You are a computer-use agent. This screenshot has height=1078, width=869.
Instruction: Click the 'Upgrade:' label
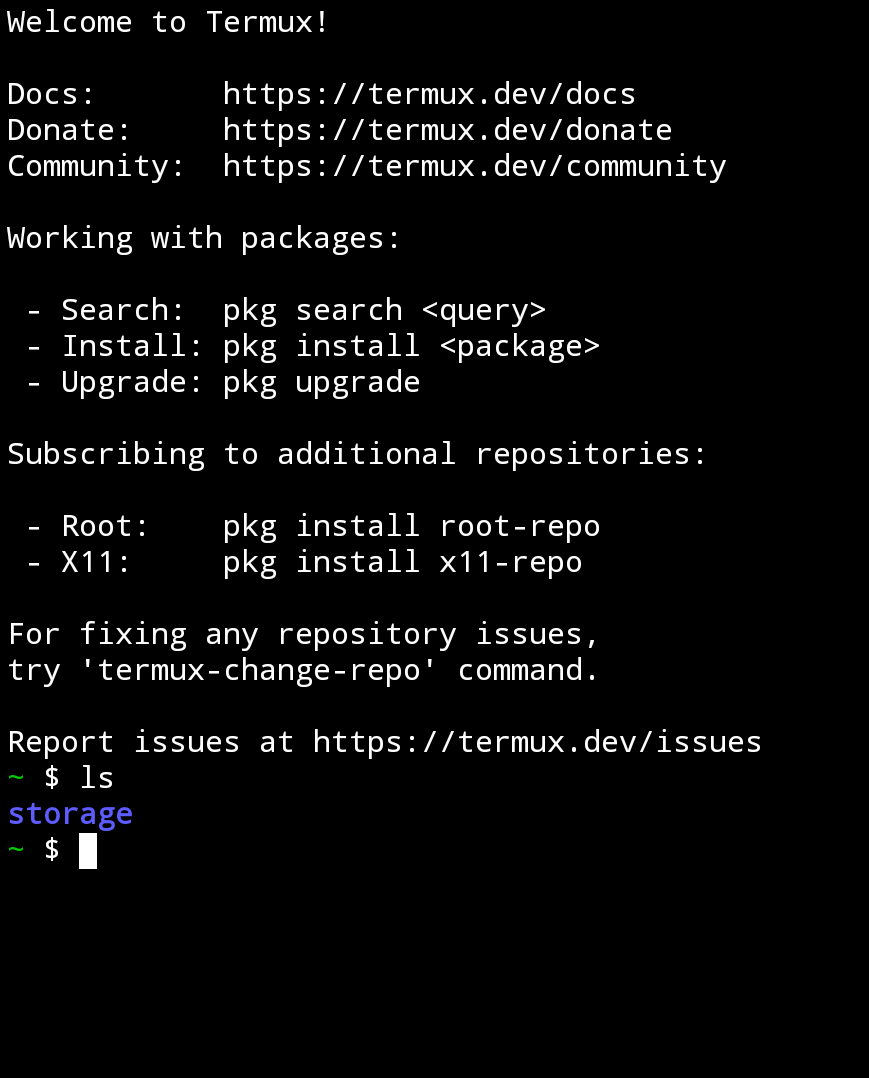click(132, 383)
